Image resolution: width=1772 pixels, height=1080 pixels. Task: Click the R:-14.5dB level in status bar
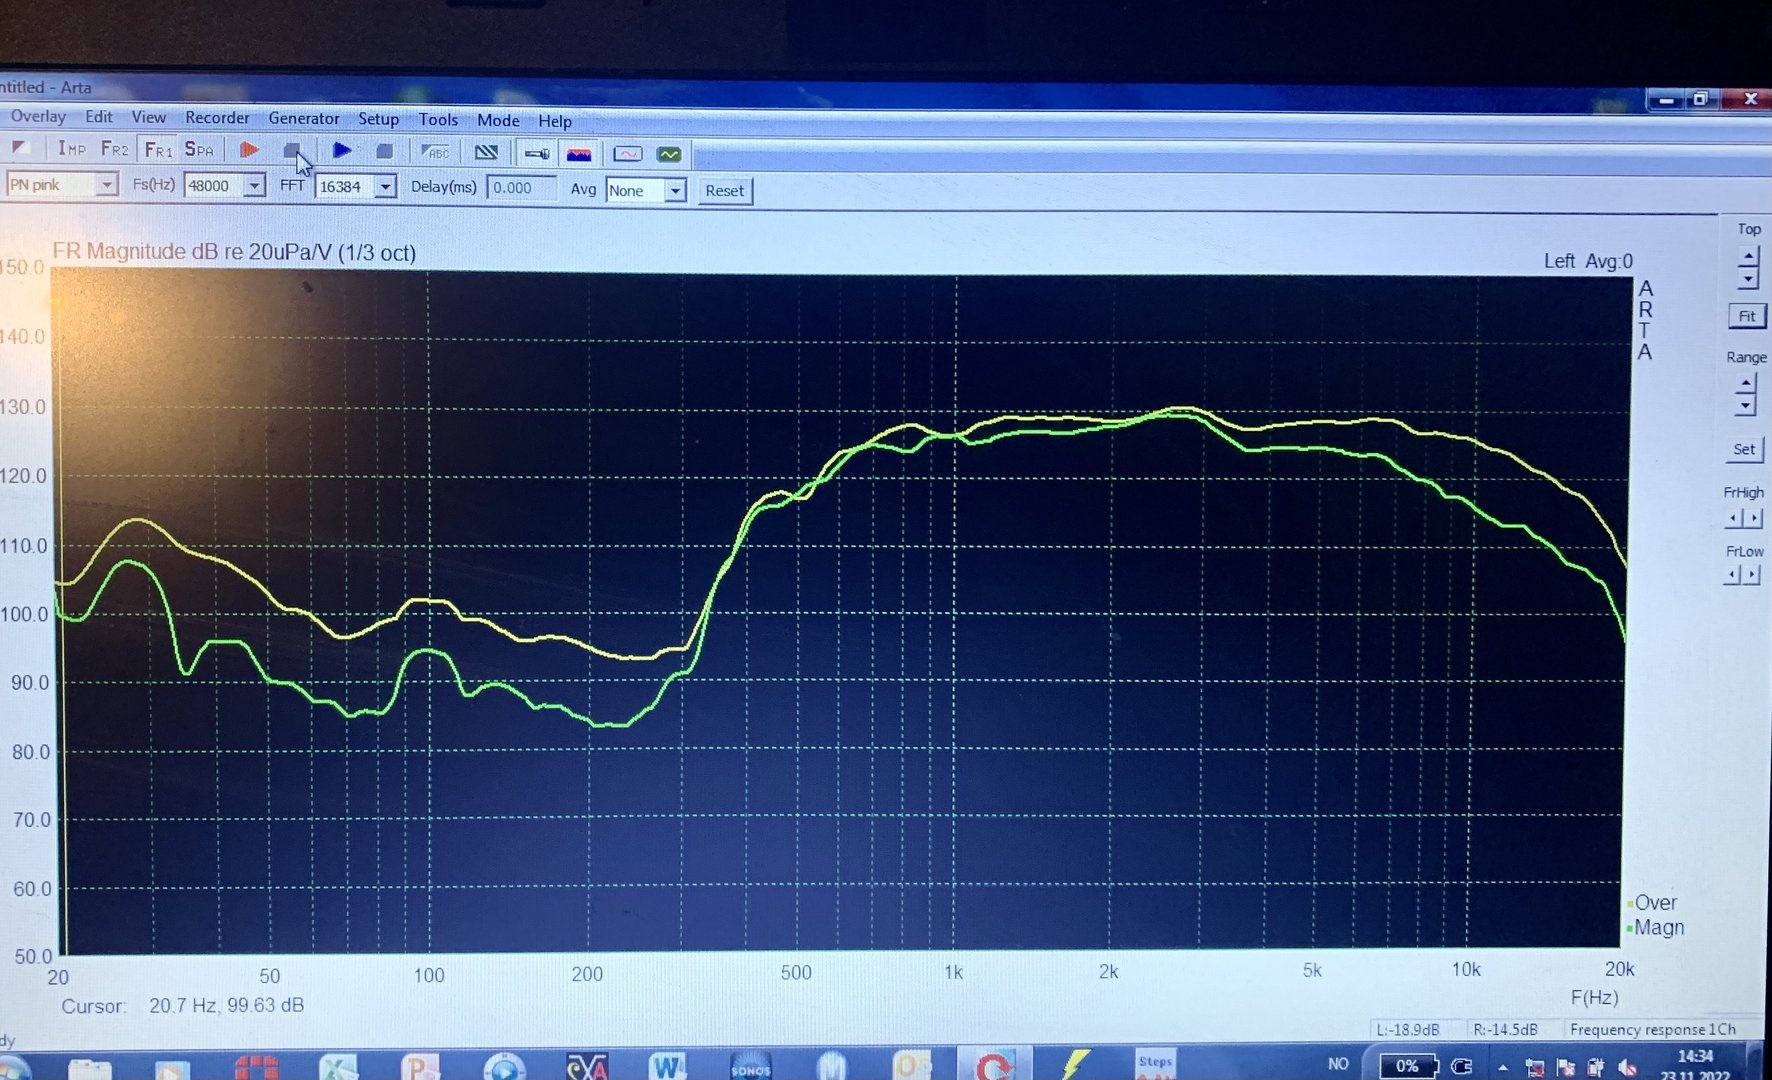[x=1504, y=1029]
